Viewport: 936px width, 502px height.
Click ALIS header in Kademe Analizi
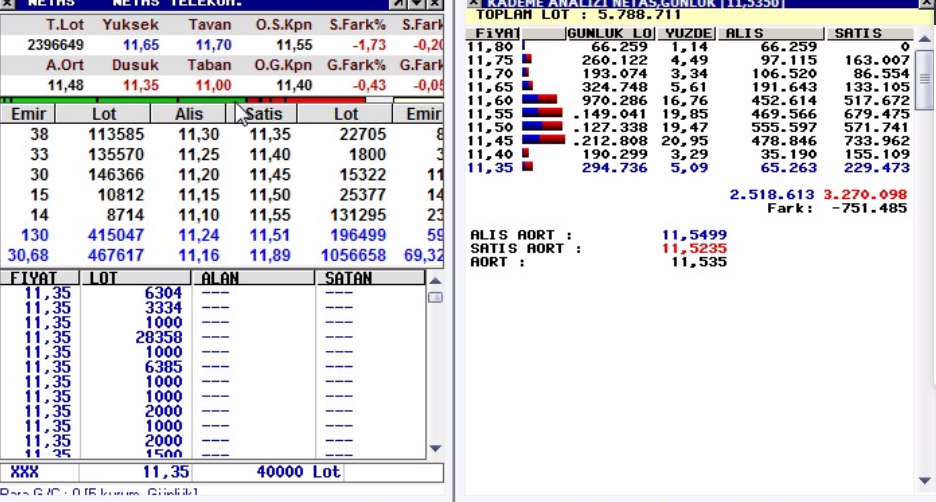[x=770, y=34]
